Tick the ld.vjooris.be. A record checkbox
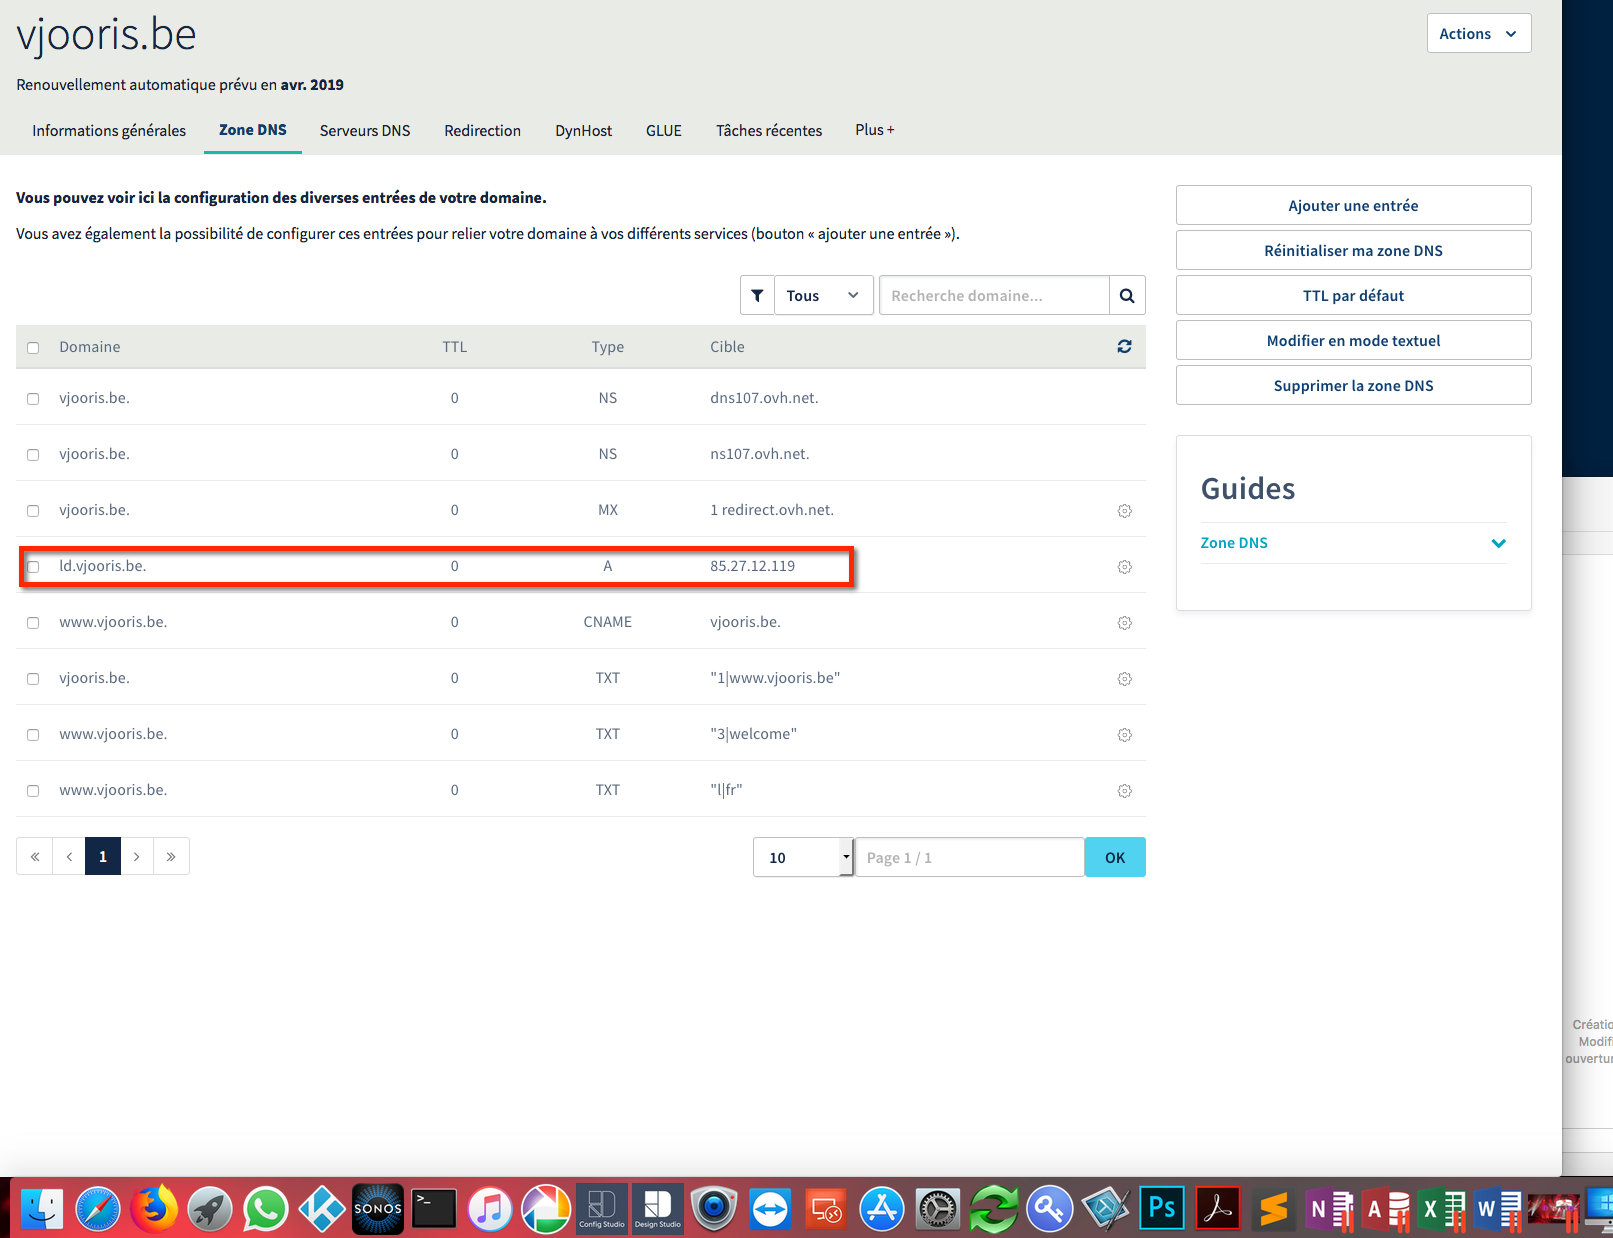 (x=33, y=567)
